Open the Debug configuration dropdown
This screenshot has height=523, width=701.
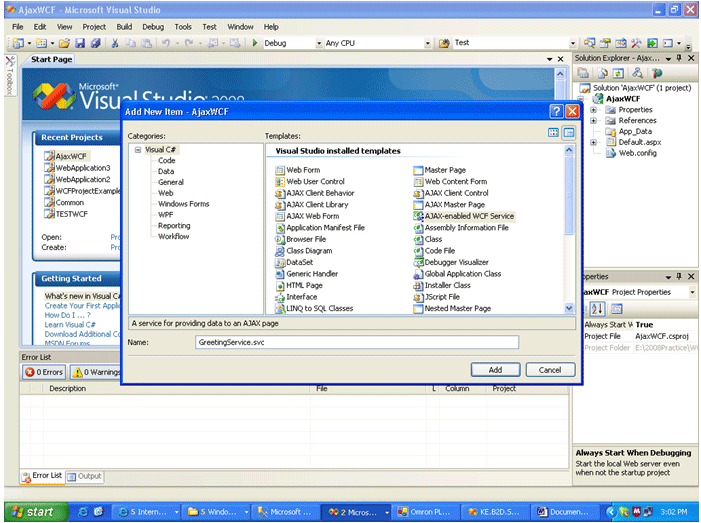[319, 43]
